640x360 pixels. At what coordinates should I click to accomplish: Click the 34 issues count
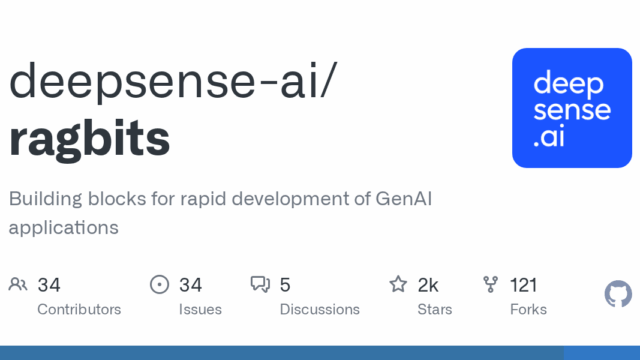pyautogui.click(x=190, y=285)
